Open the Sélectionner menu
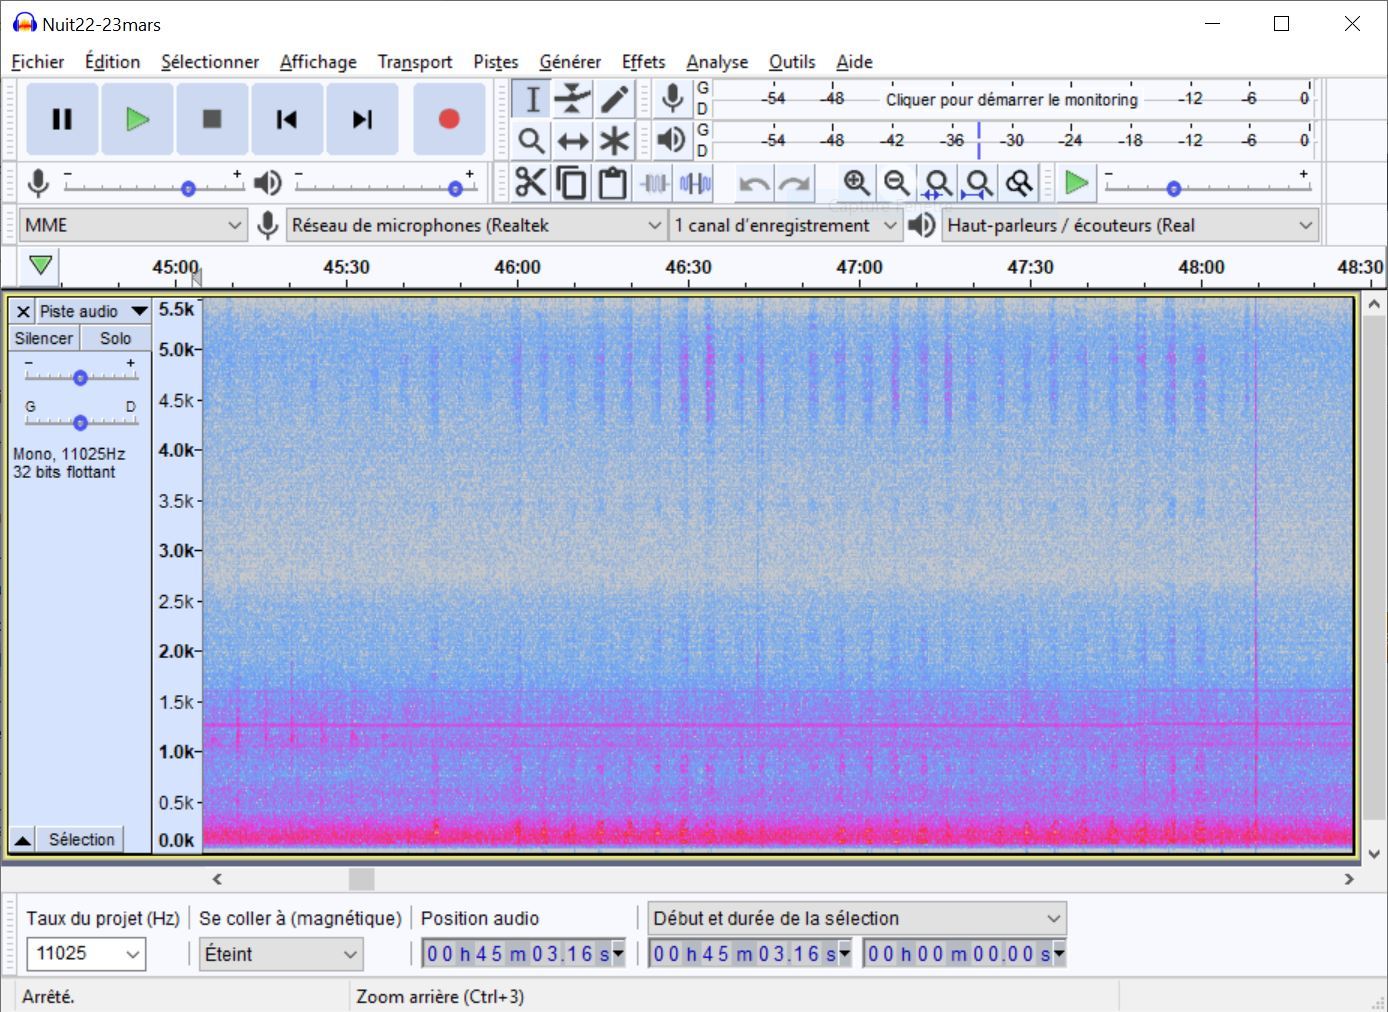The image size is (1388, 1012). pyautogui.click(x=210, y=62)
